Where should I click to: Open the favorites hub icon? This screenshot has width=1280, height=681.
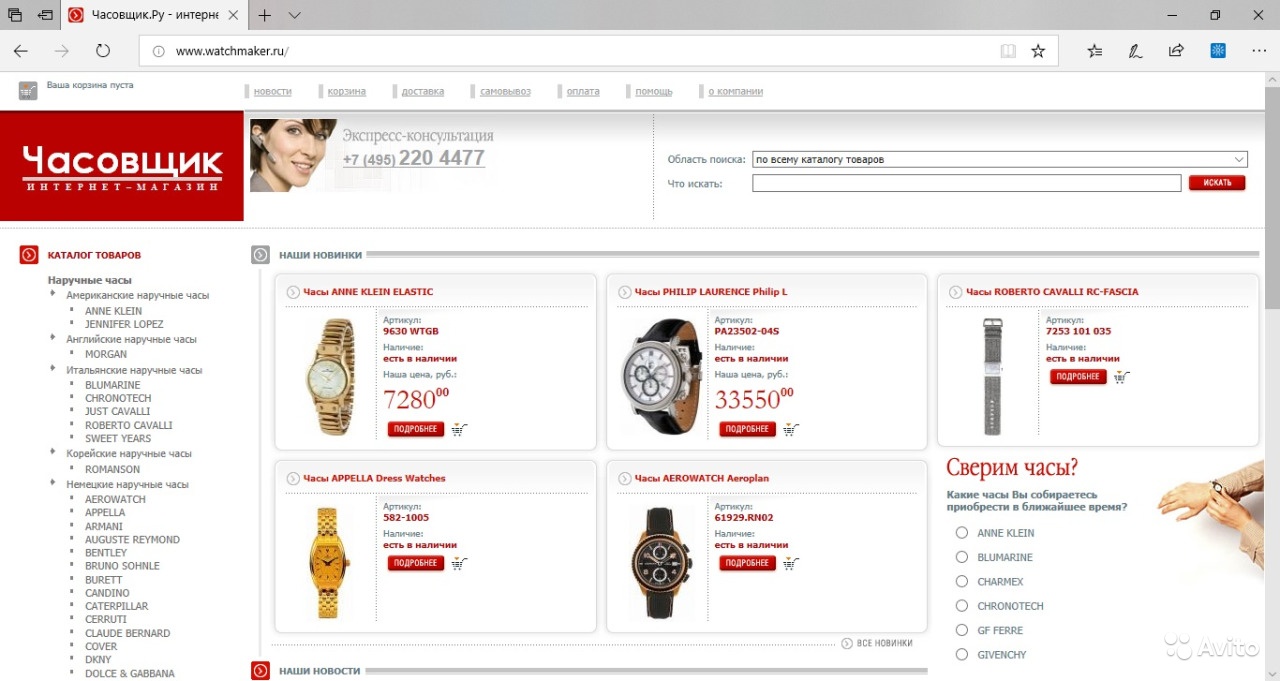(x=1095, y=51)
